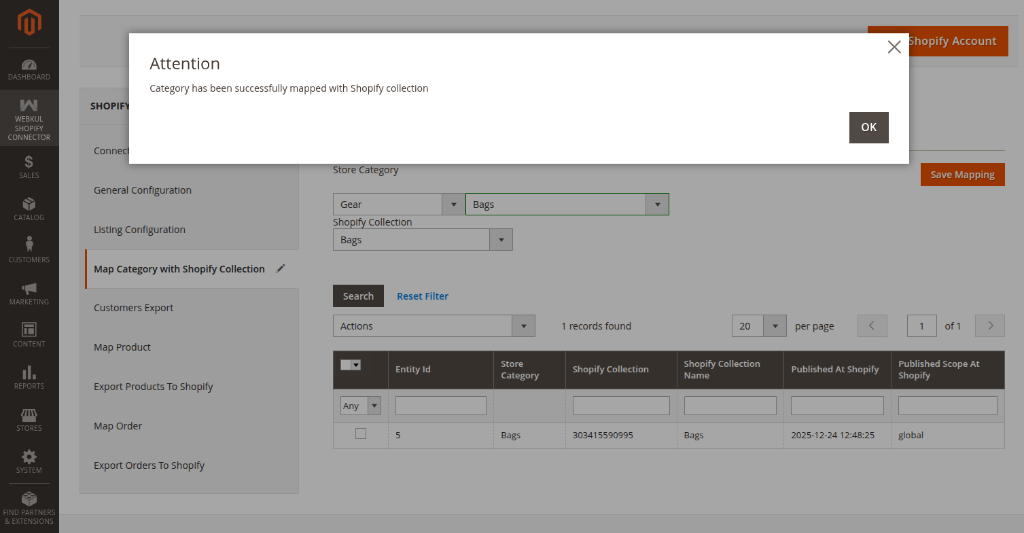Expand the header mass-select dropdown arrow
1024x533 pixels.
point(357,365)
